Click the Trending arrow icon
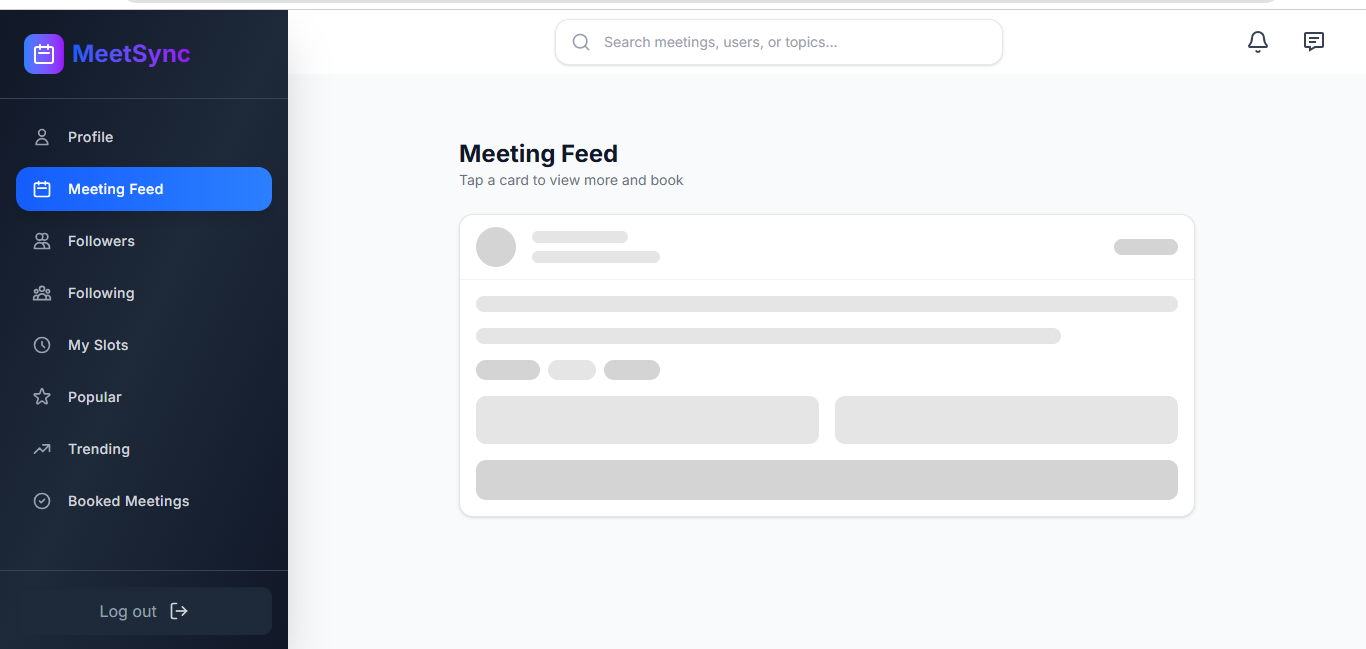This screenshot has height=649, width=1366. click(x=42, y=449)
